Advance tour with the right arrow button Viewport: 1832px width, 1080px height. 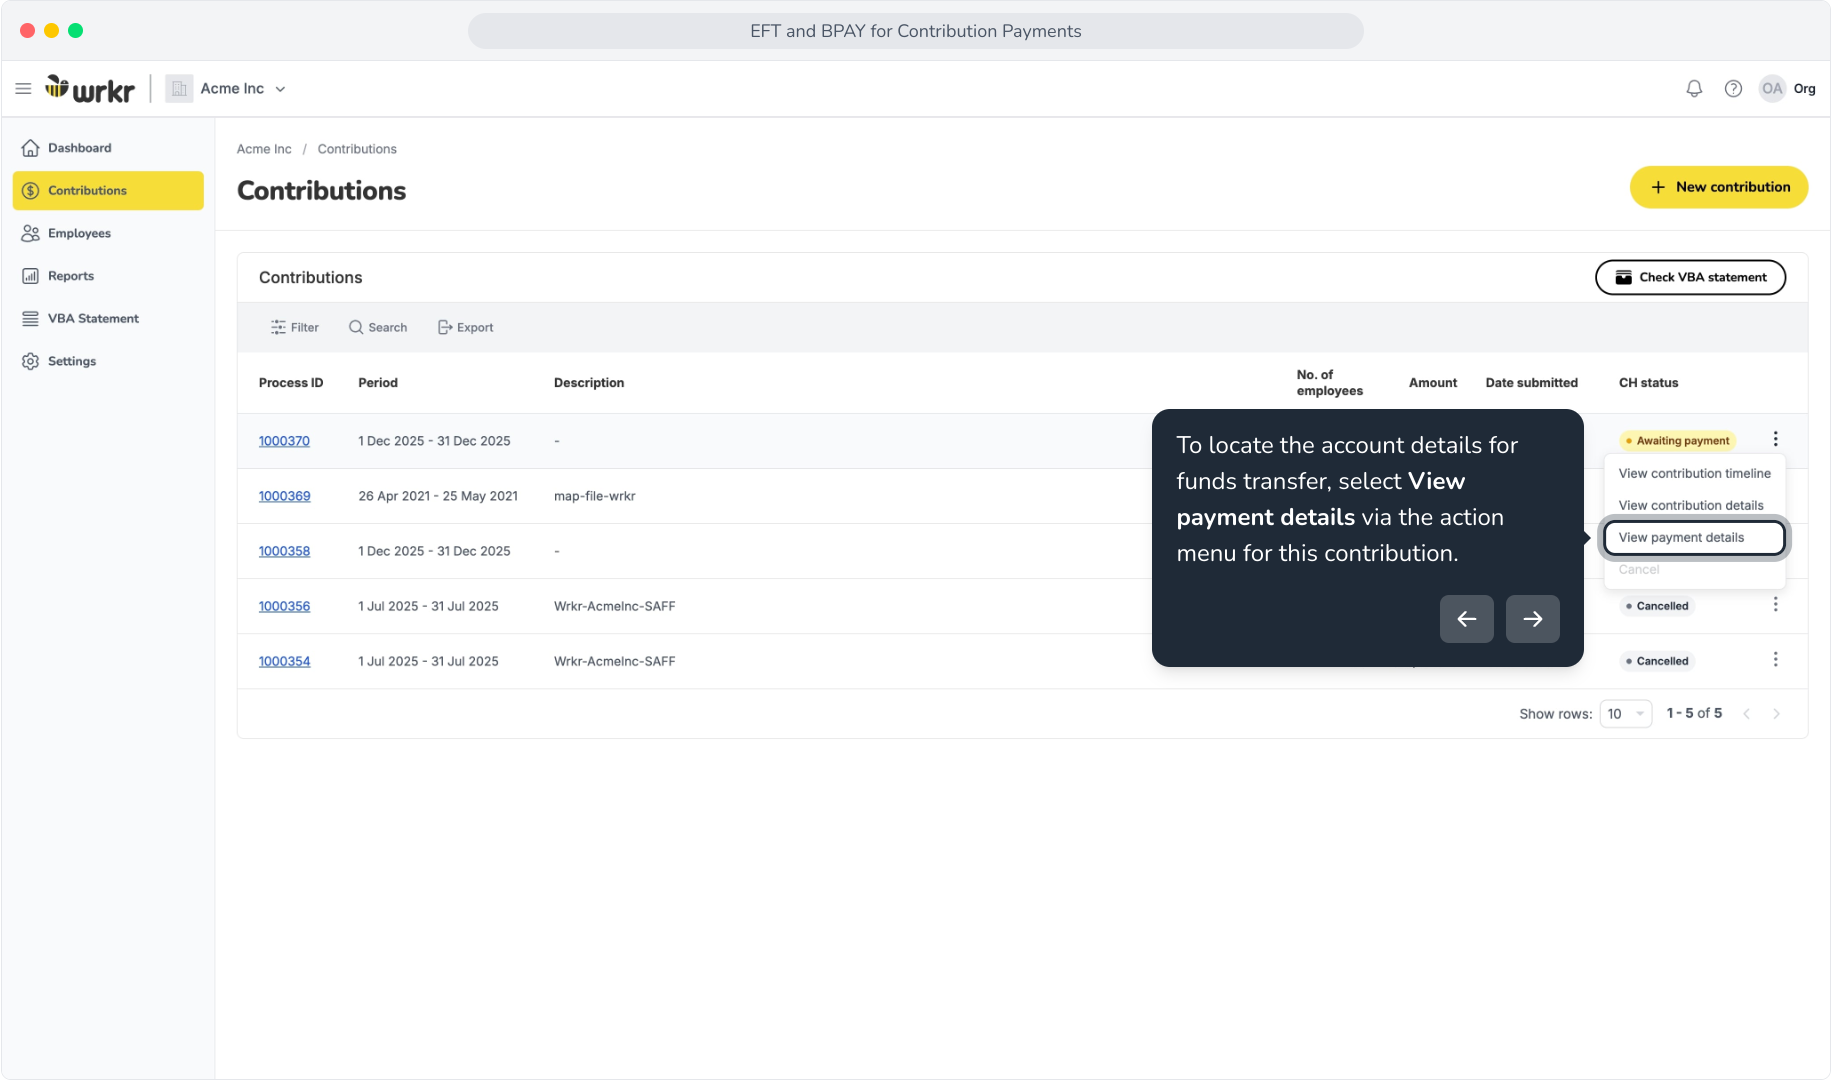[x=1532, y=619]
